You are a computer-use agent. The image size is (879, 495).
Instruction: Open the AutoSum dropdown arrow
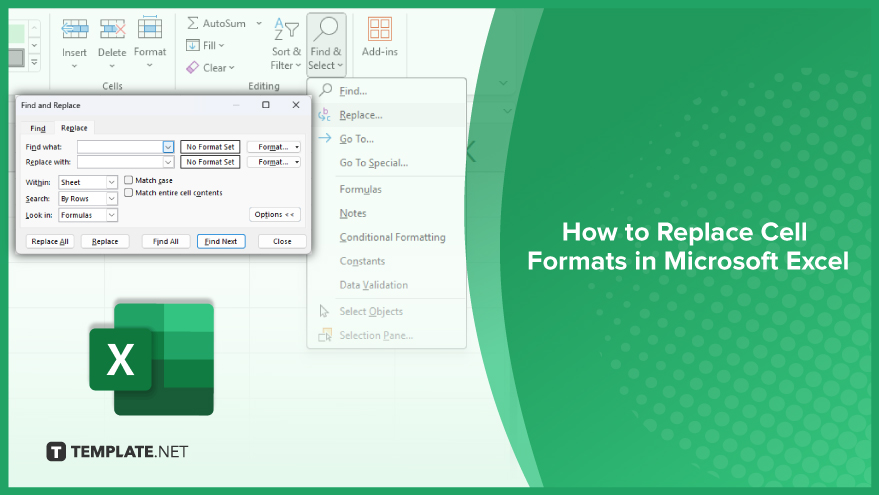259,24
